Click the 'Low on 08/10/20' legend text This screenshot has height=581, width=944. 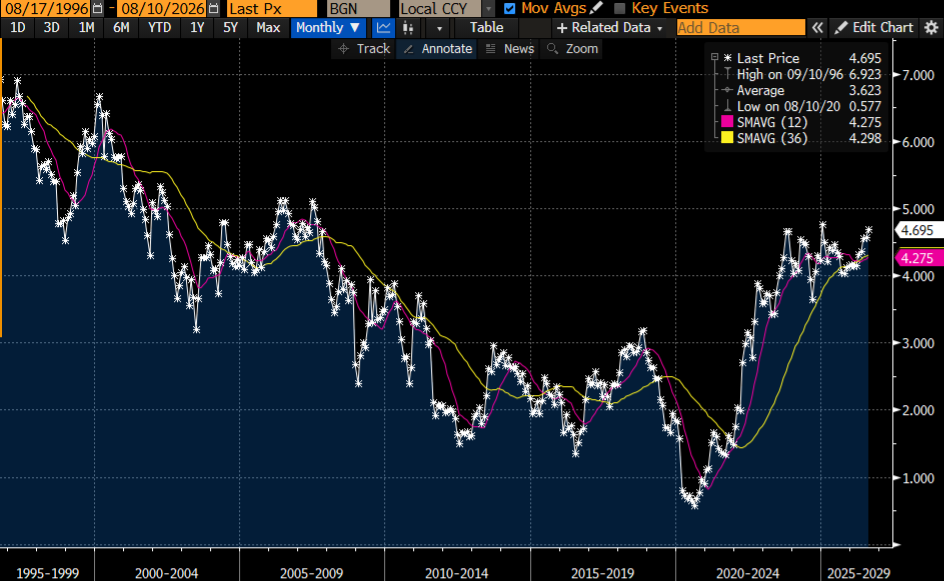[788, 106]
